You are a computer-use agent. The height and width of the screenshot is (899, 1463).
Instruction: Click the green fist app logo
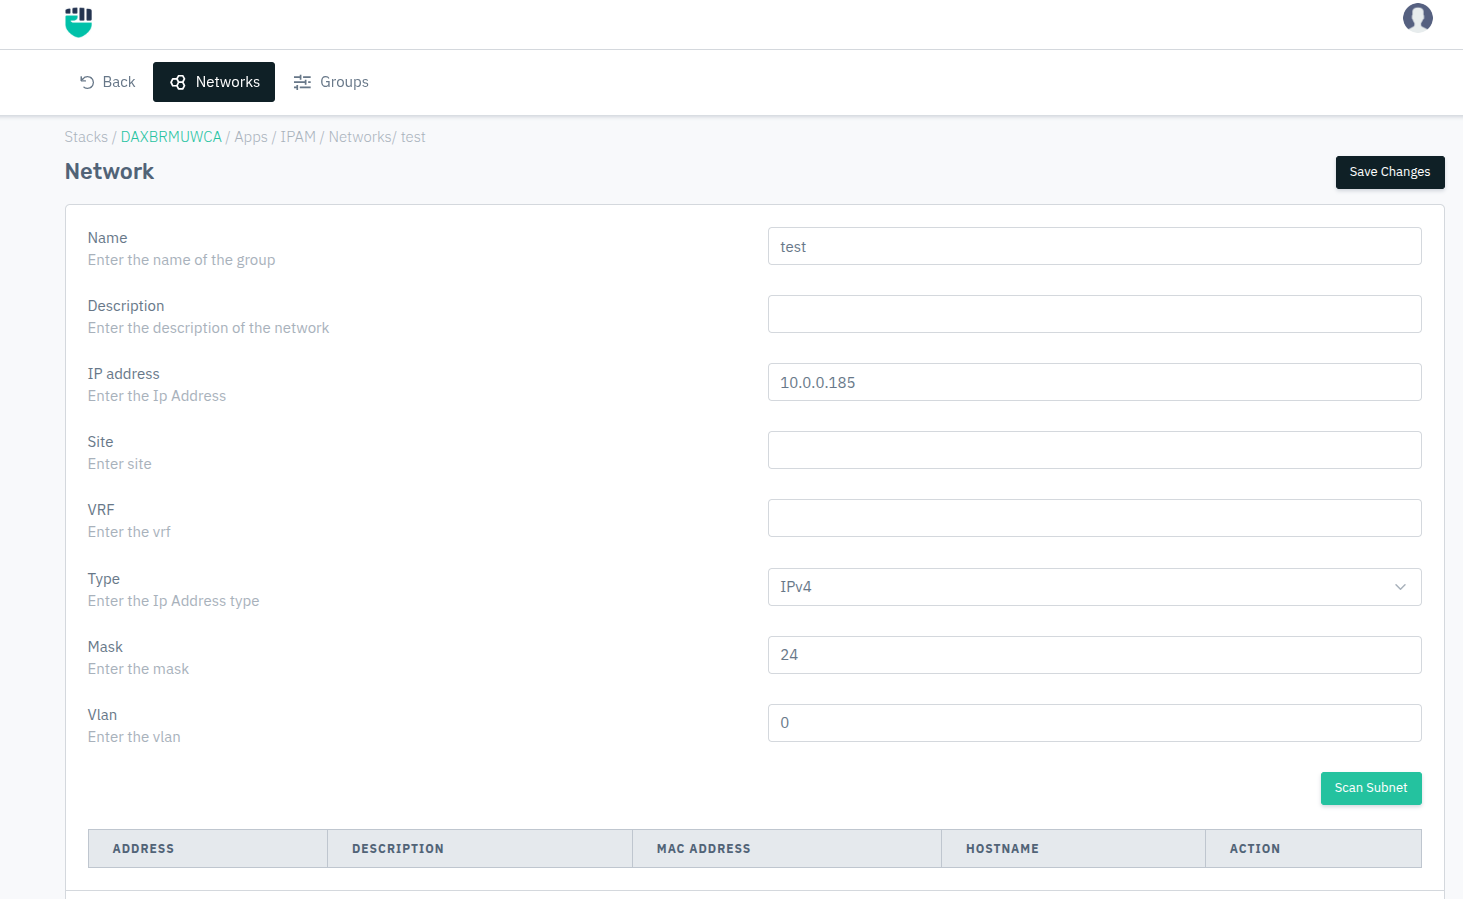click(x=78, y=22)
